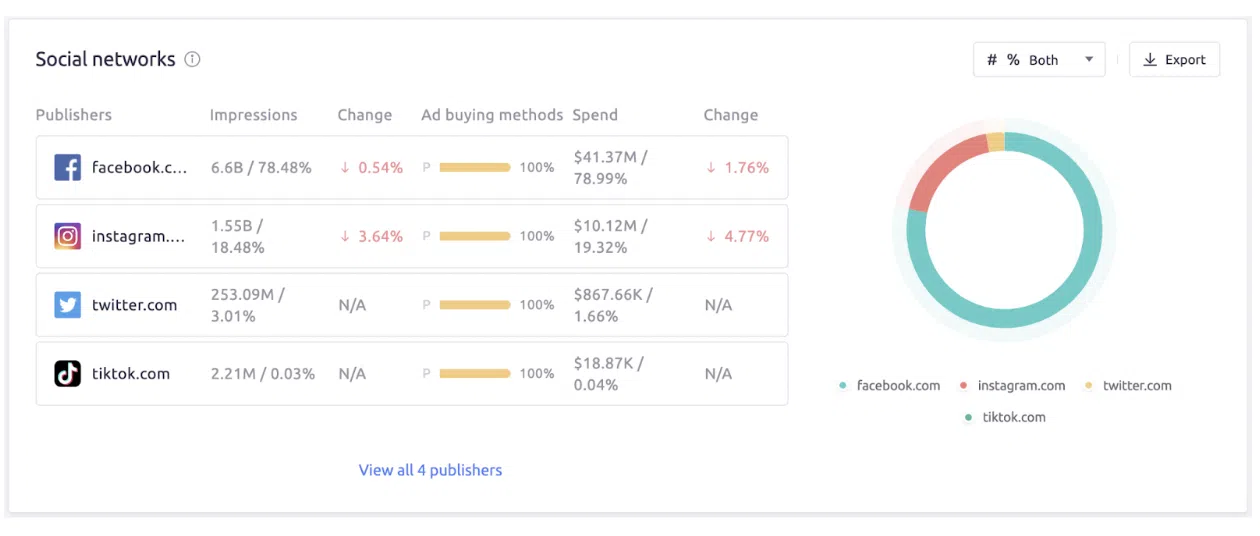Sort by Impressions column header
1260x536 pixels.
[x=253, y=115]
